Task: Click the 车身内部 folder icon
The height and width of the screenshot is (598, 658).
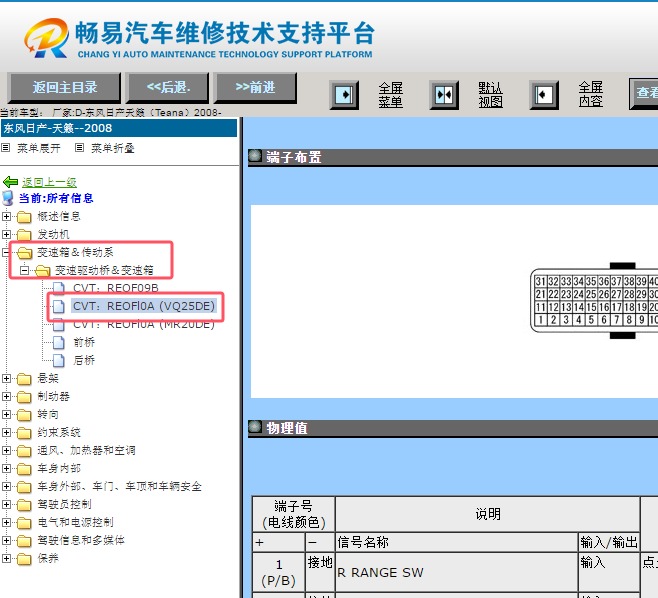Action: pos(24,469)
